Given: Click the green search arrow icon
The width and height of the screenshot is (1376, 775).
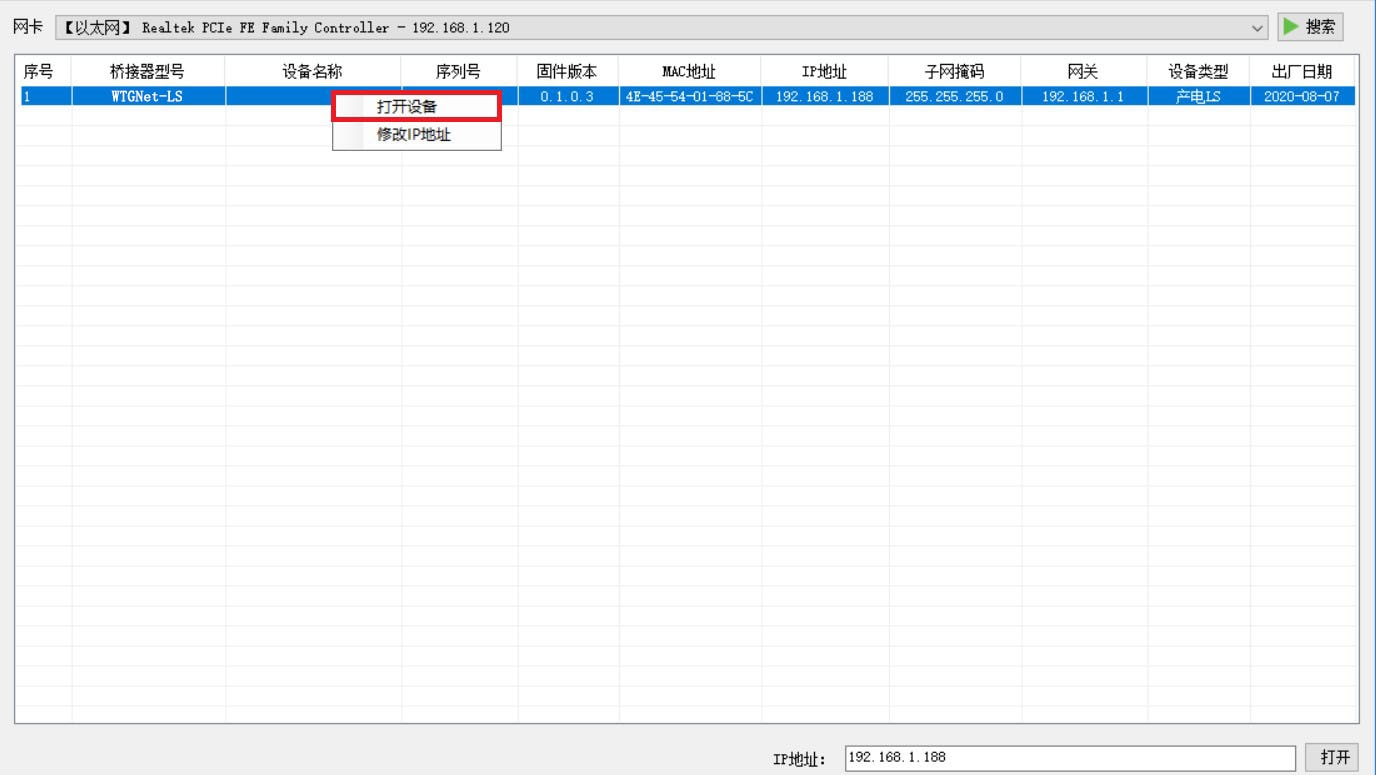Looking at the screenshot, I should point(1291,27).
